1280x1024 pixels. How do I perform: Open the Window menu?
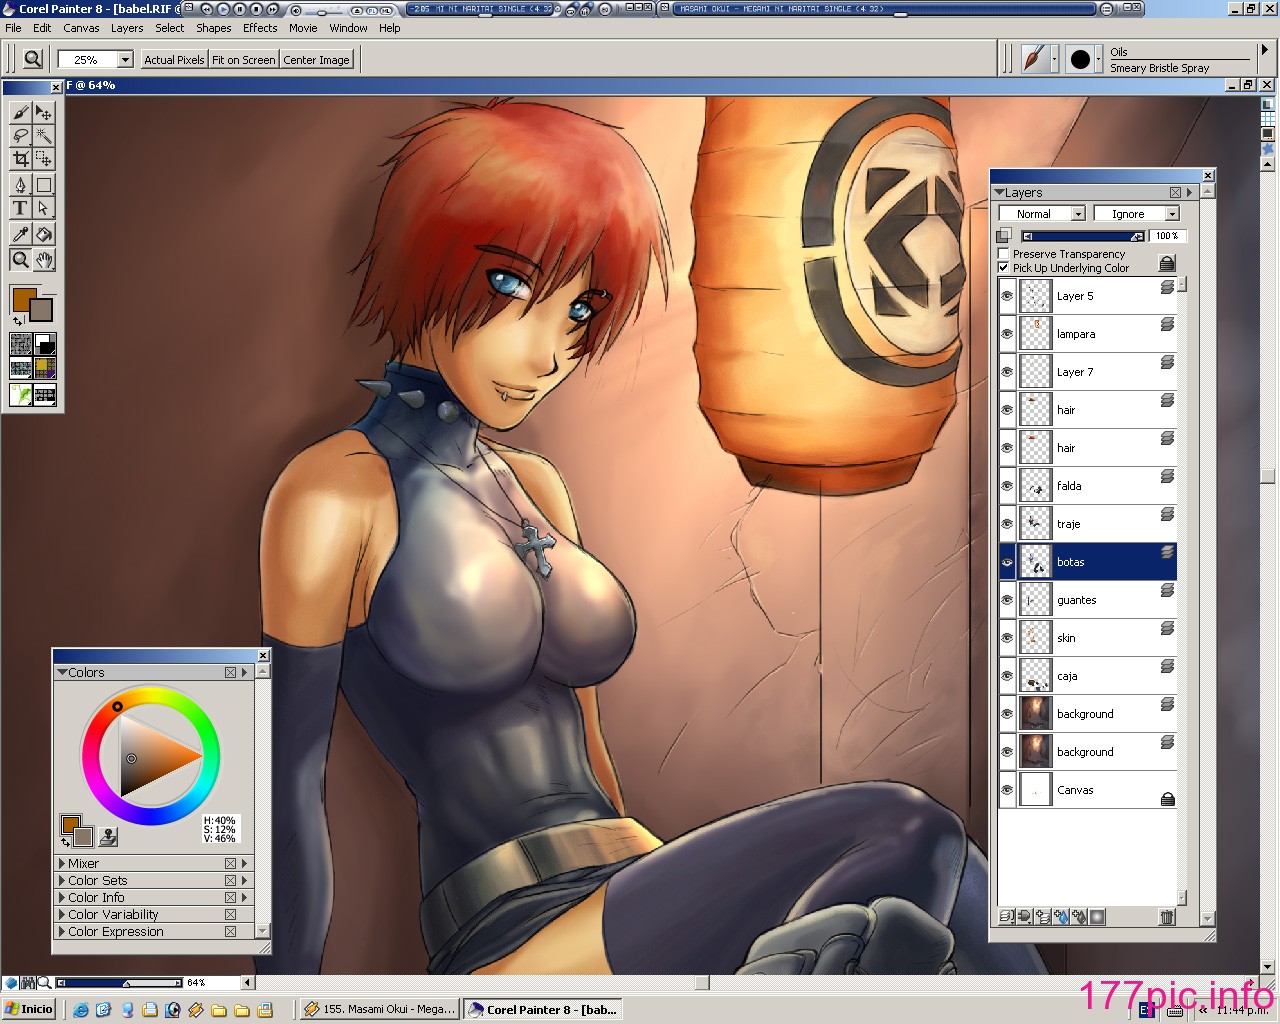coord(348,28)
